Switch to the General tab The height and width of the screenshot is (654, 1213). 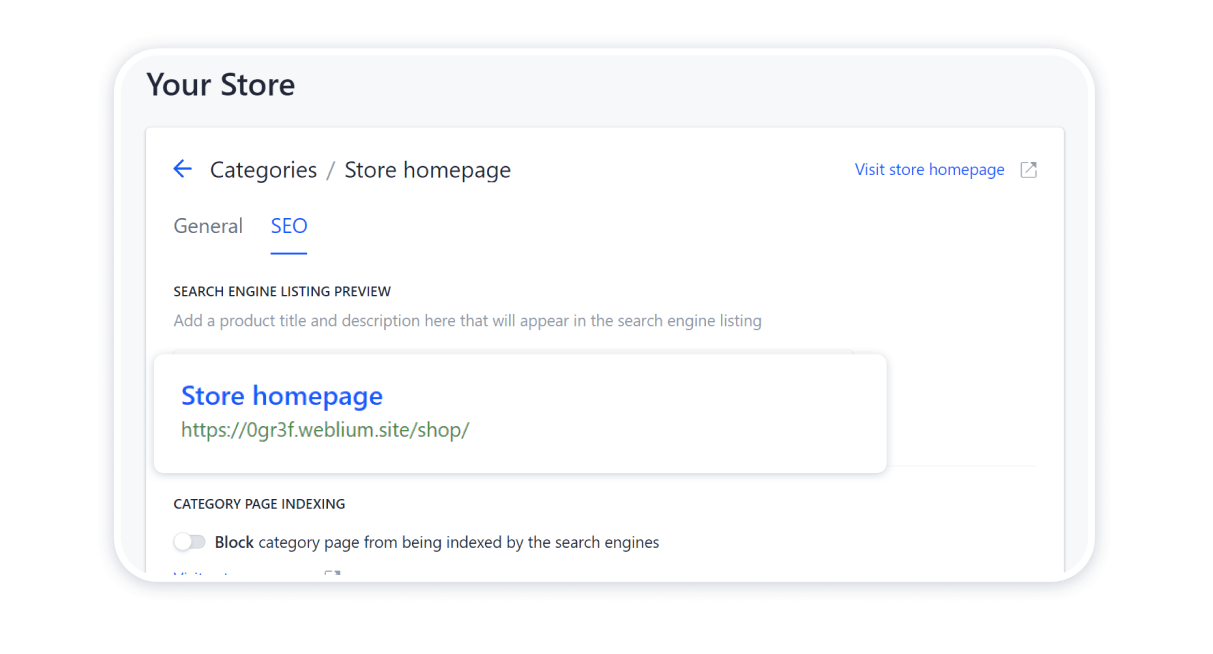pos(207,226)
